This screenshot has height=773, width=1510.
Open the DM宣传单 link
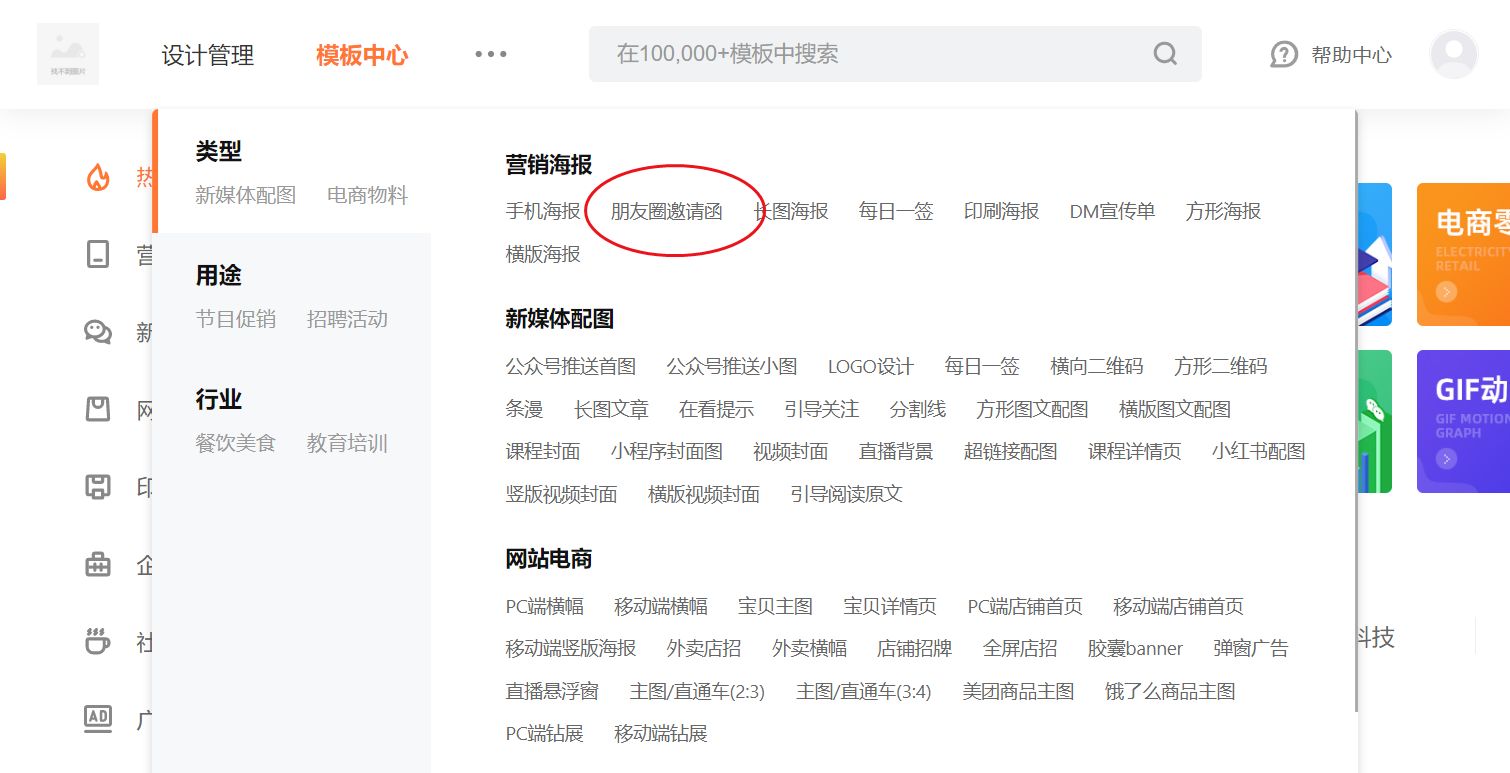[x=1112, y=212]
